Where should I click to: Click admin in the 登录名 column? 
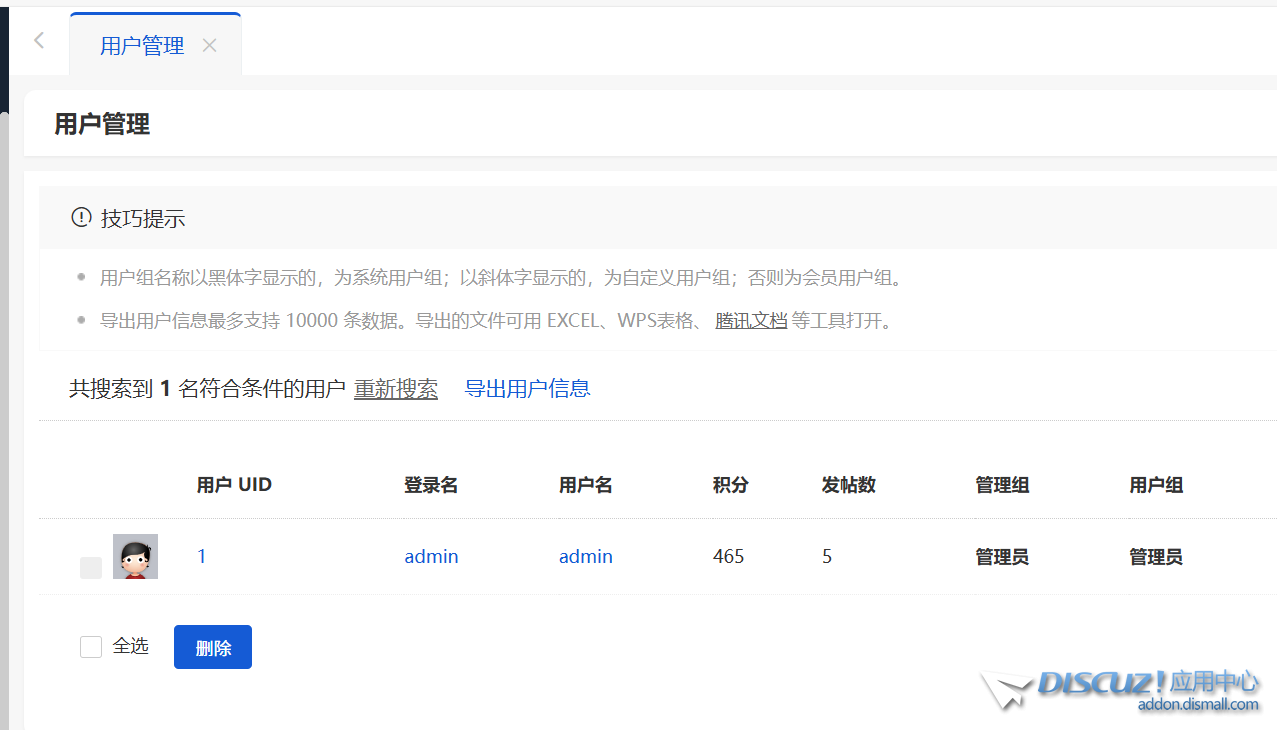tap(431, 557)
